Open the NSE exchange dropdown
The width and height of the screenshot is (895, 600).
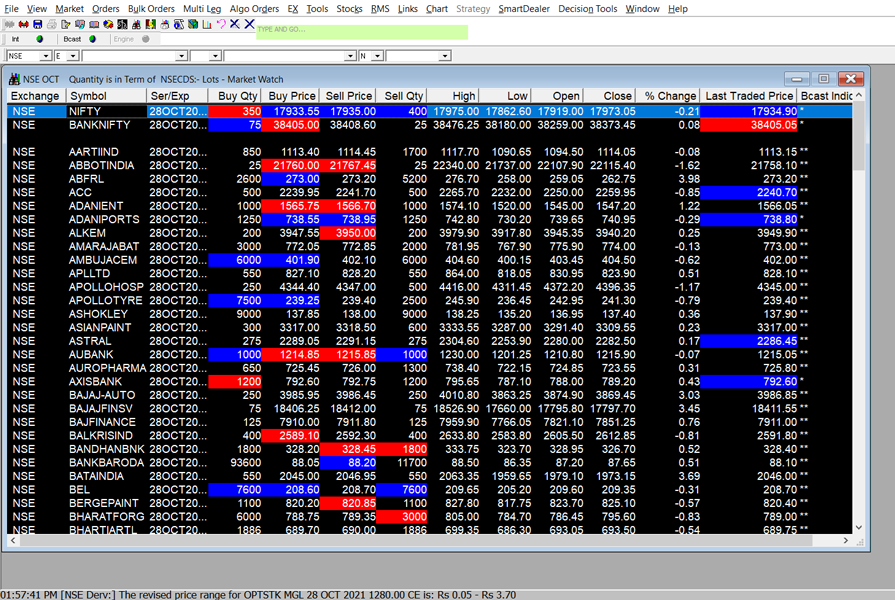46,56
